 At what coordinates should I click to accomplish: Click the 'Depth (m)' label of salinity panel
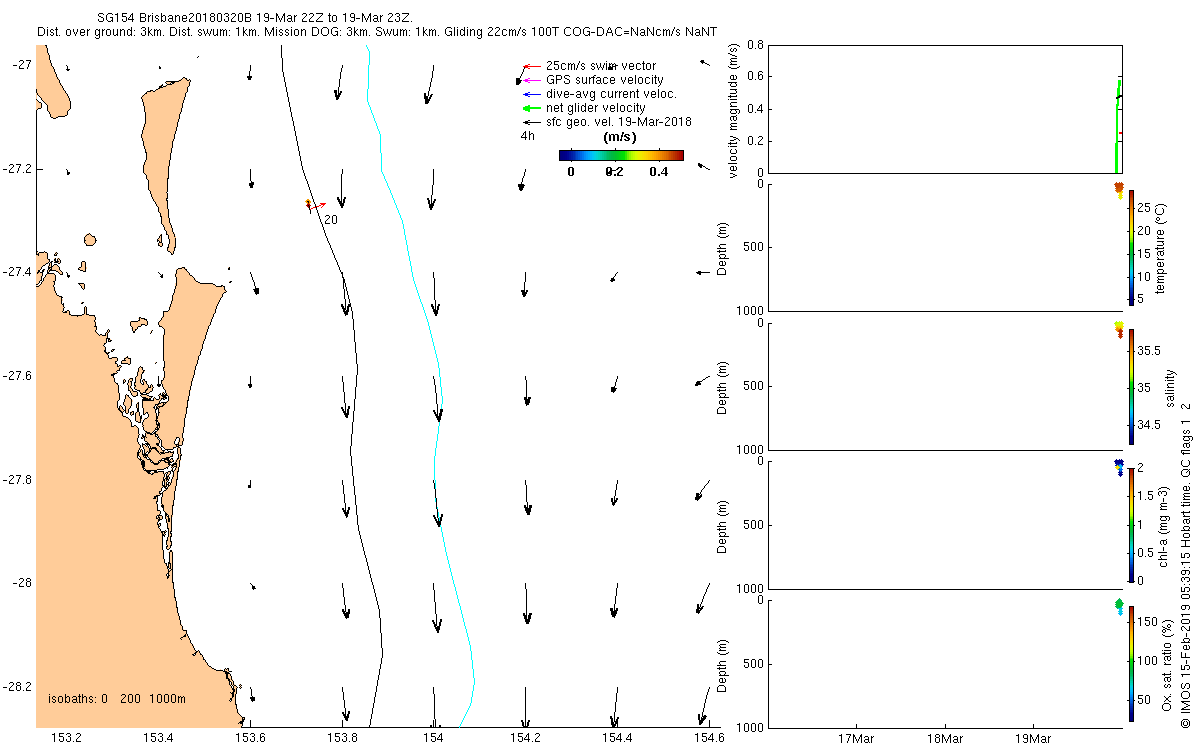tap(723, 386)
